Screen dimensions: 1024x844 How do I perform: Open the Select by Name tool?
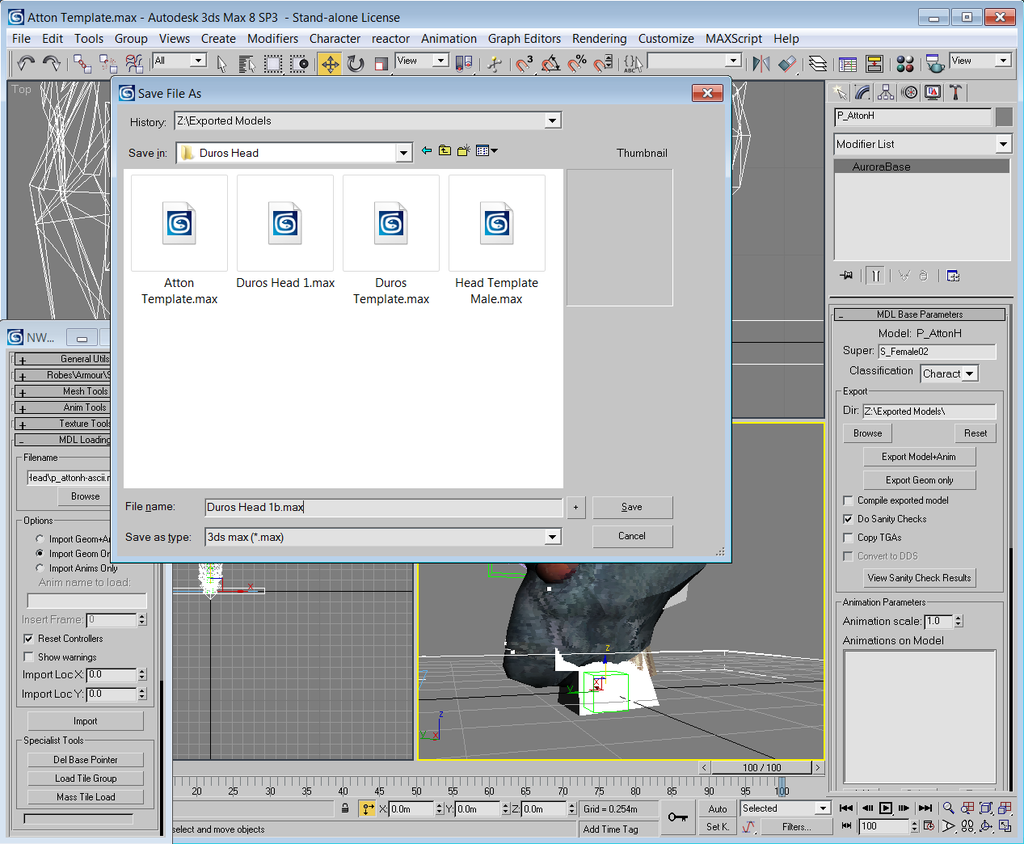pyautogui.click(x=247, y=63)
